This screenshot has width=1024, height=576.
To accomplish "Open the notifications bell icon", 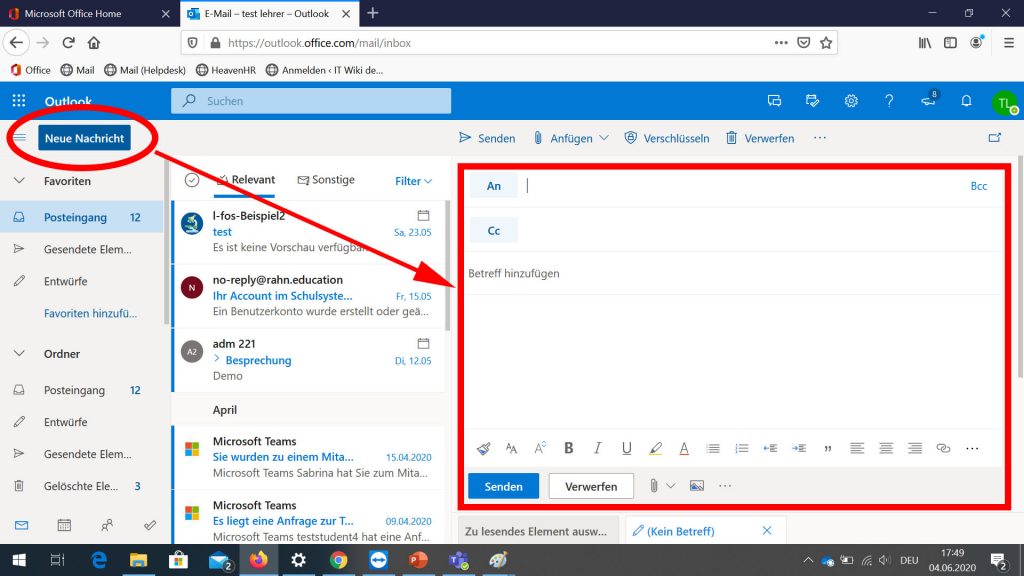I will [x=966, y=101].
